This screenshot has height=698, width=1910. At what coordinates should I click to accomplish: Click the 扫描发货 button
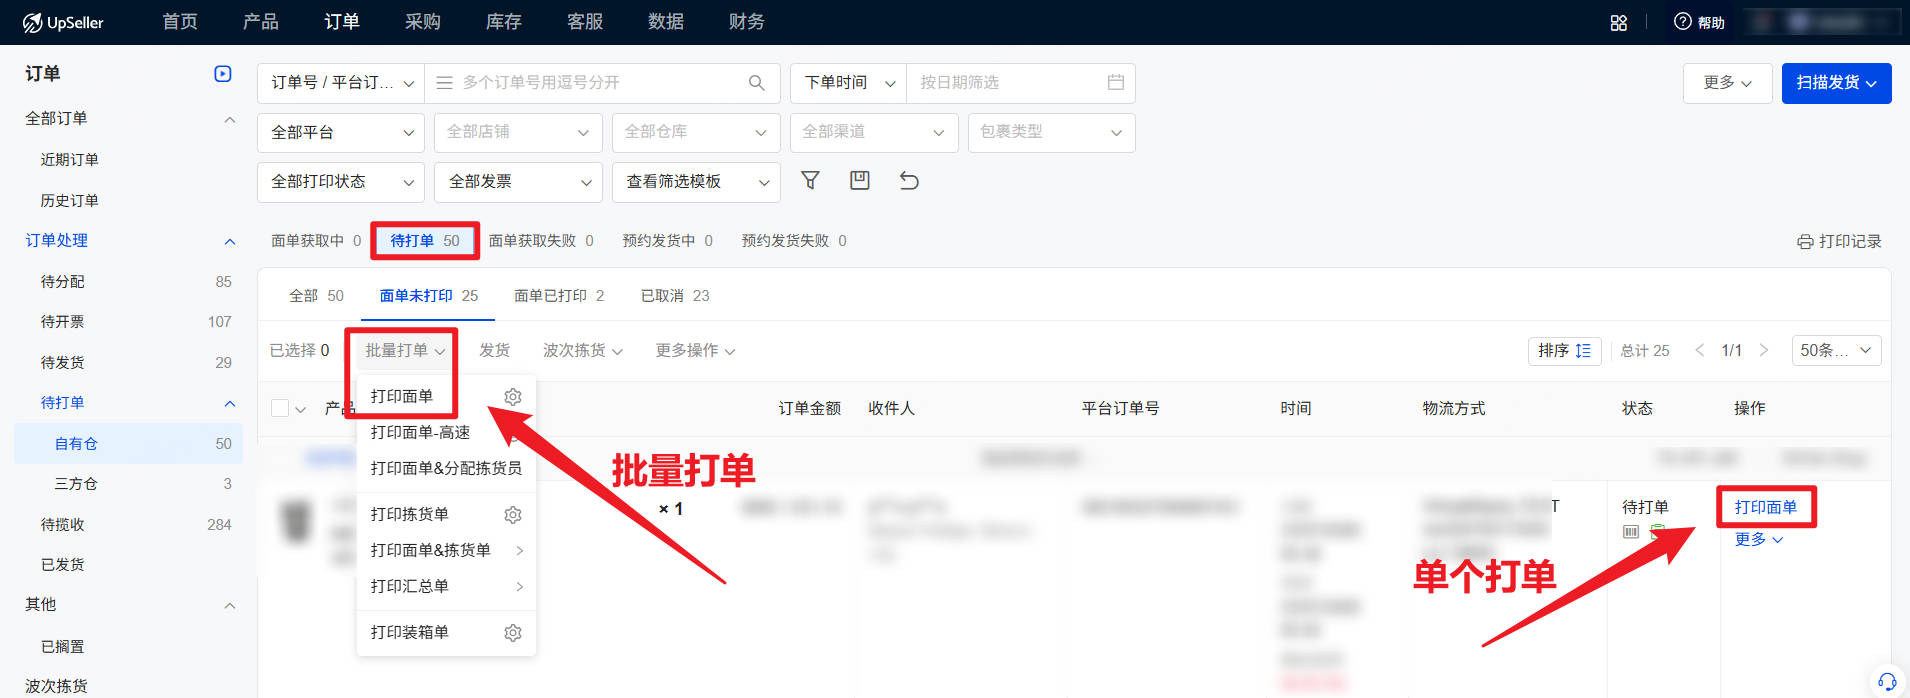coord(1836,83)
